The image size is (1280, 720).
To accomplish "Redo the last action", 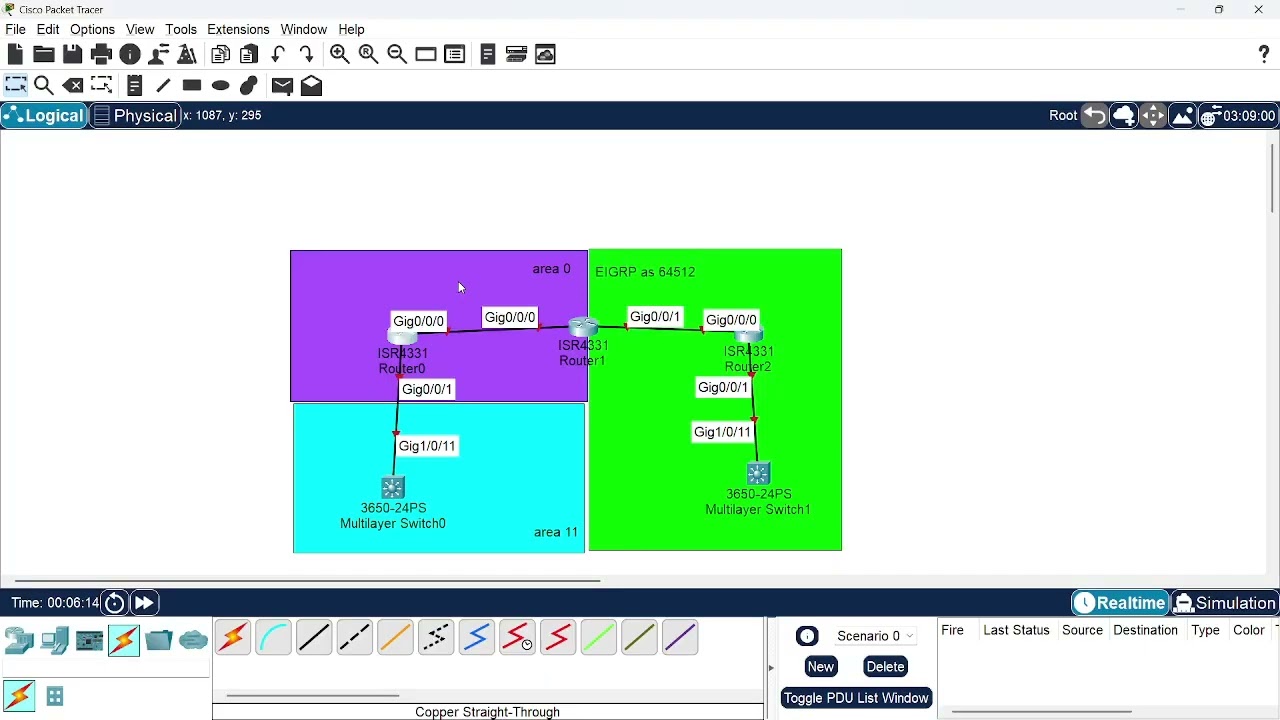I will [x=307, y=54].
